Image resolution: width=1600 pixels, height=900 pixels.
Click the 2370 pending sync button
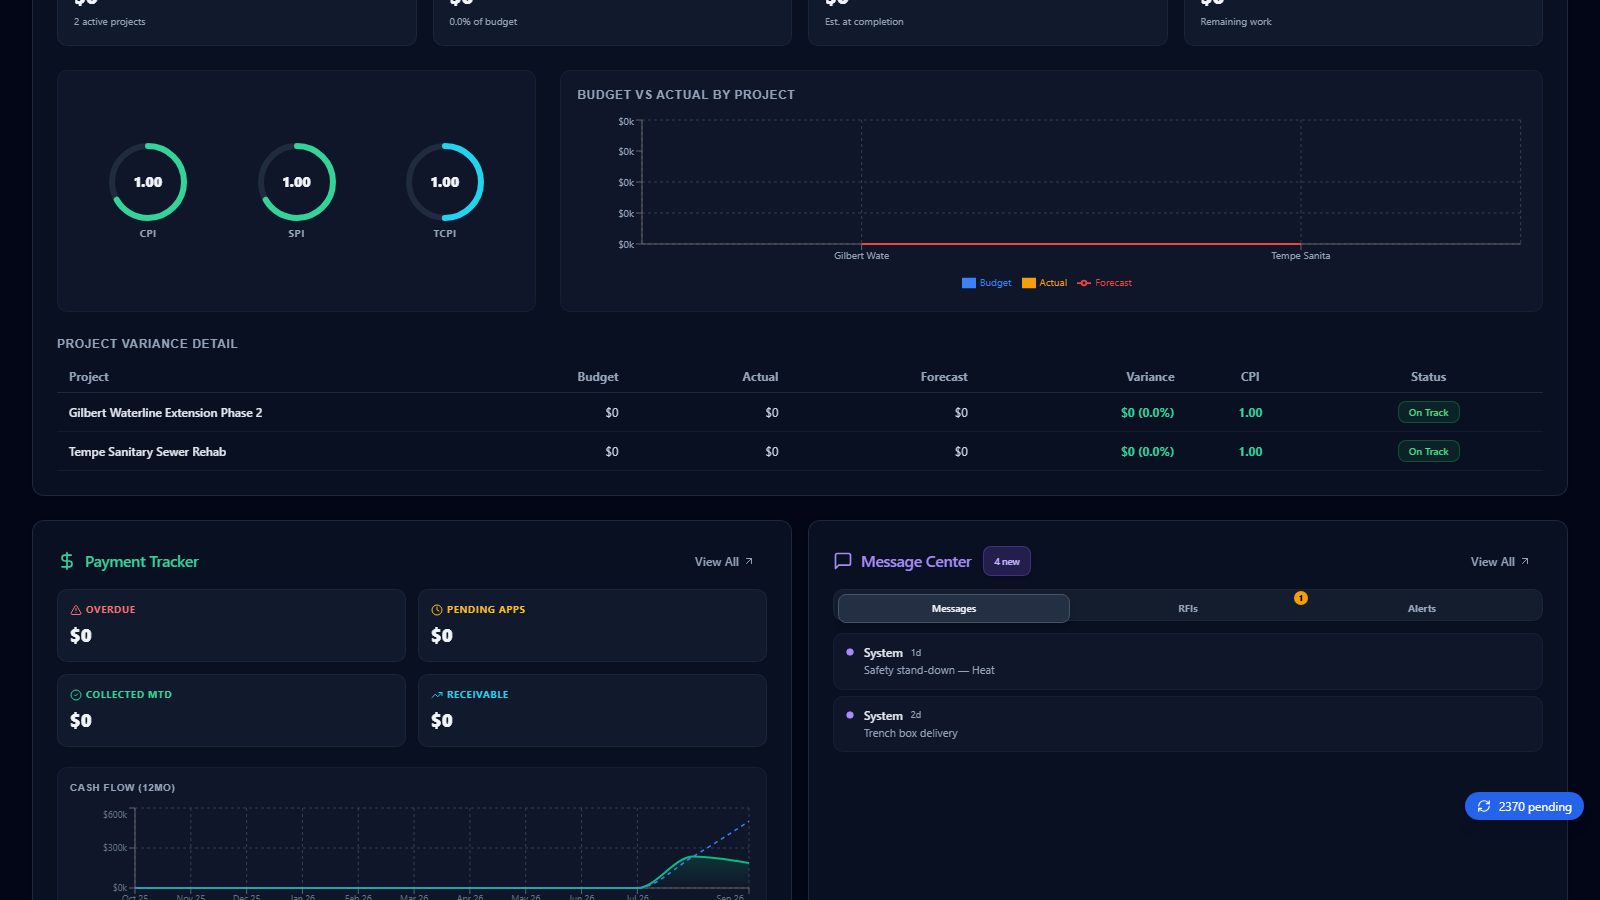coord(1524,806)
